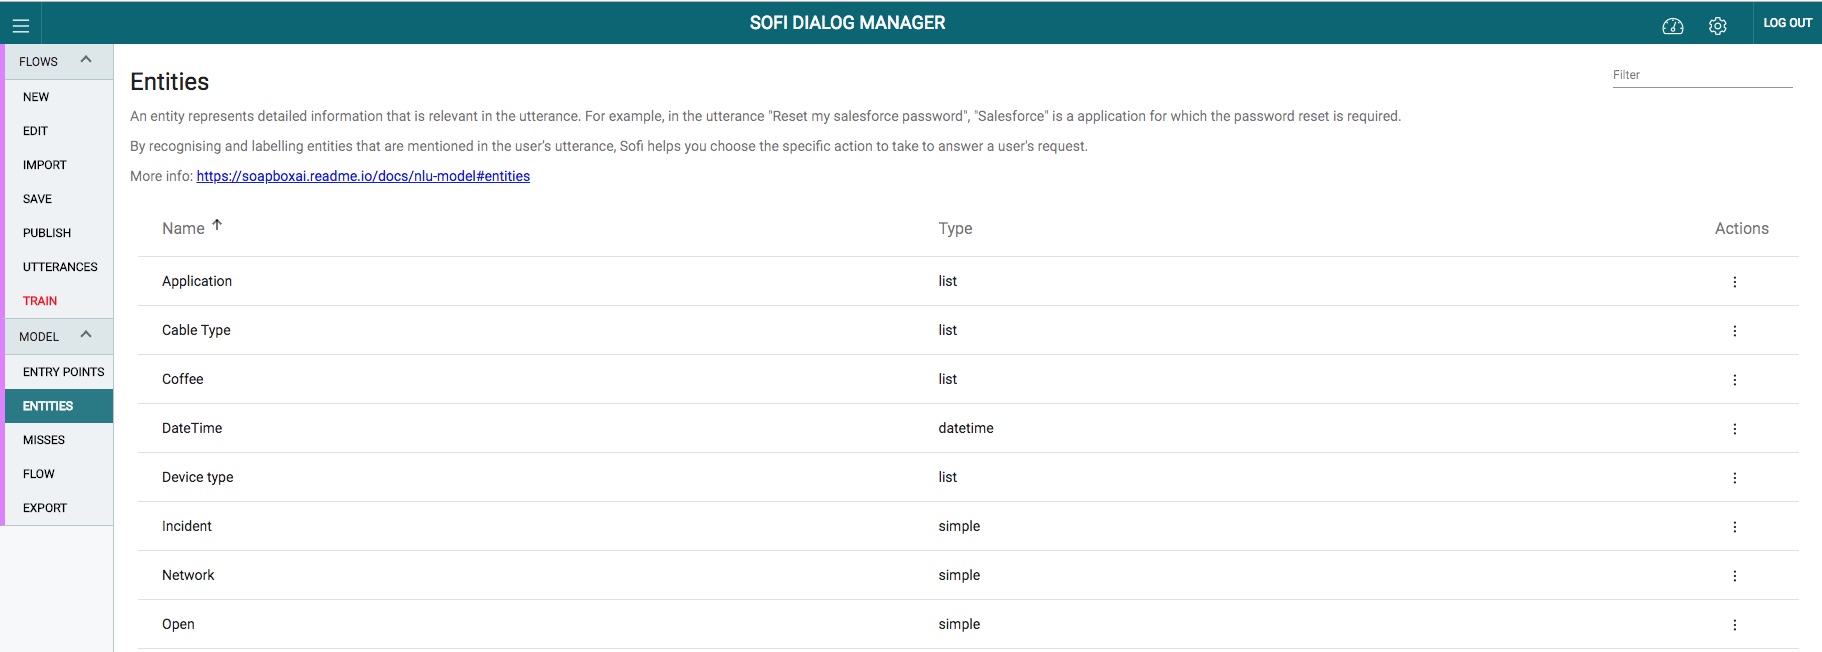The width and height of the screenshot is (1822, 652).
Task: Open actions menu for Device type row
Action: pyautogui.click(x=1734, y=478)
